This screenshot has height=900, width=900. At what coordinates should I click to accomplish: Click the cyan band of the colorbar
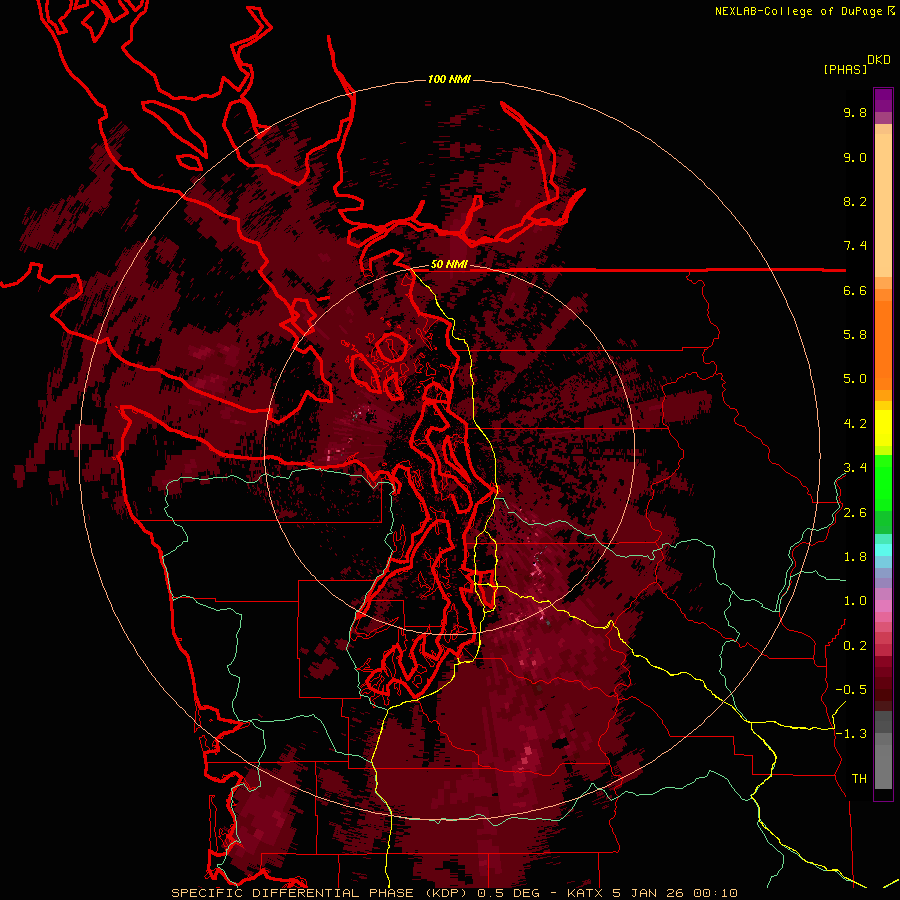click(883, 549)
